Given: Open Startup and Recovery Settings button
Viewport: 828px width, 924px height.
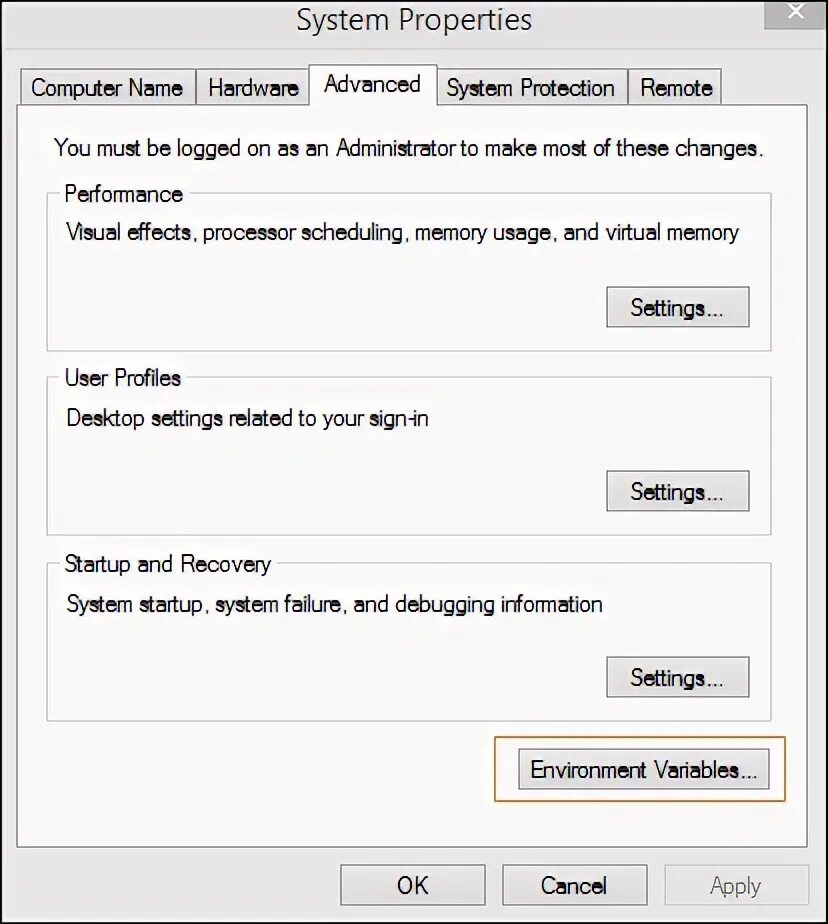Looking at the screenshot, I should [678, 677].
